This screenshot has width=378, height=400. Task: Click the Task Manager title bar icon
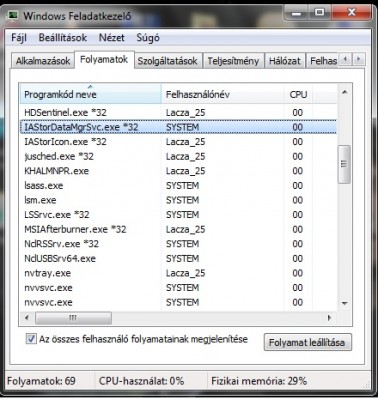[x=13, y=15]
